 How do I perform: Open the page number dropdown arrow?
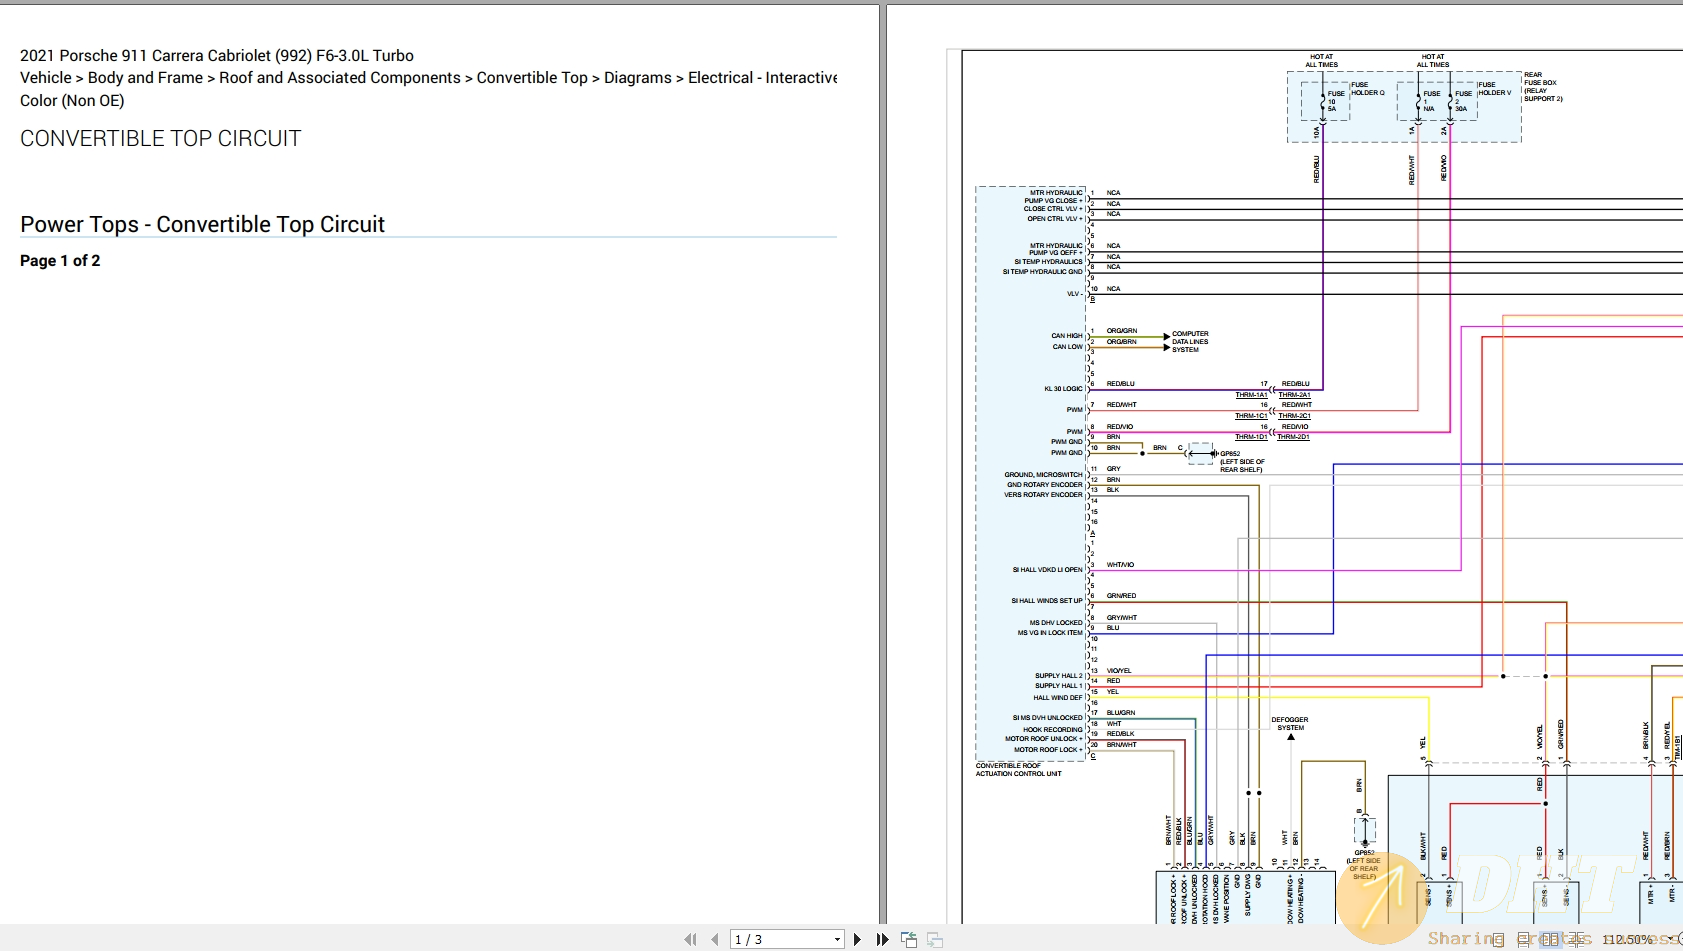(x=838, y=939)
